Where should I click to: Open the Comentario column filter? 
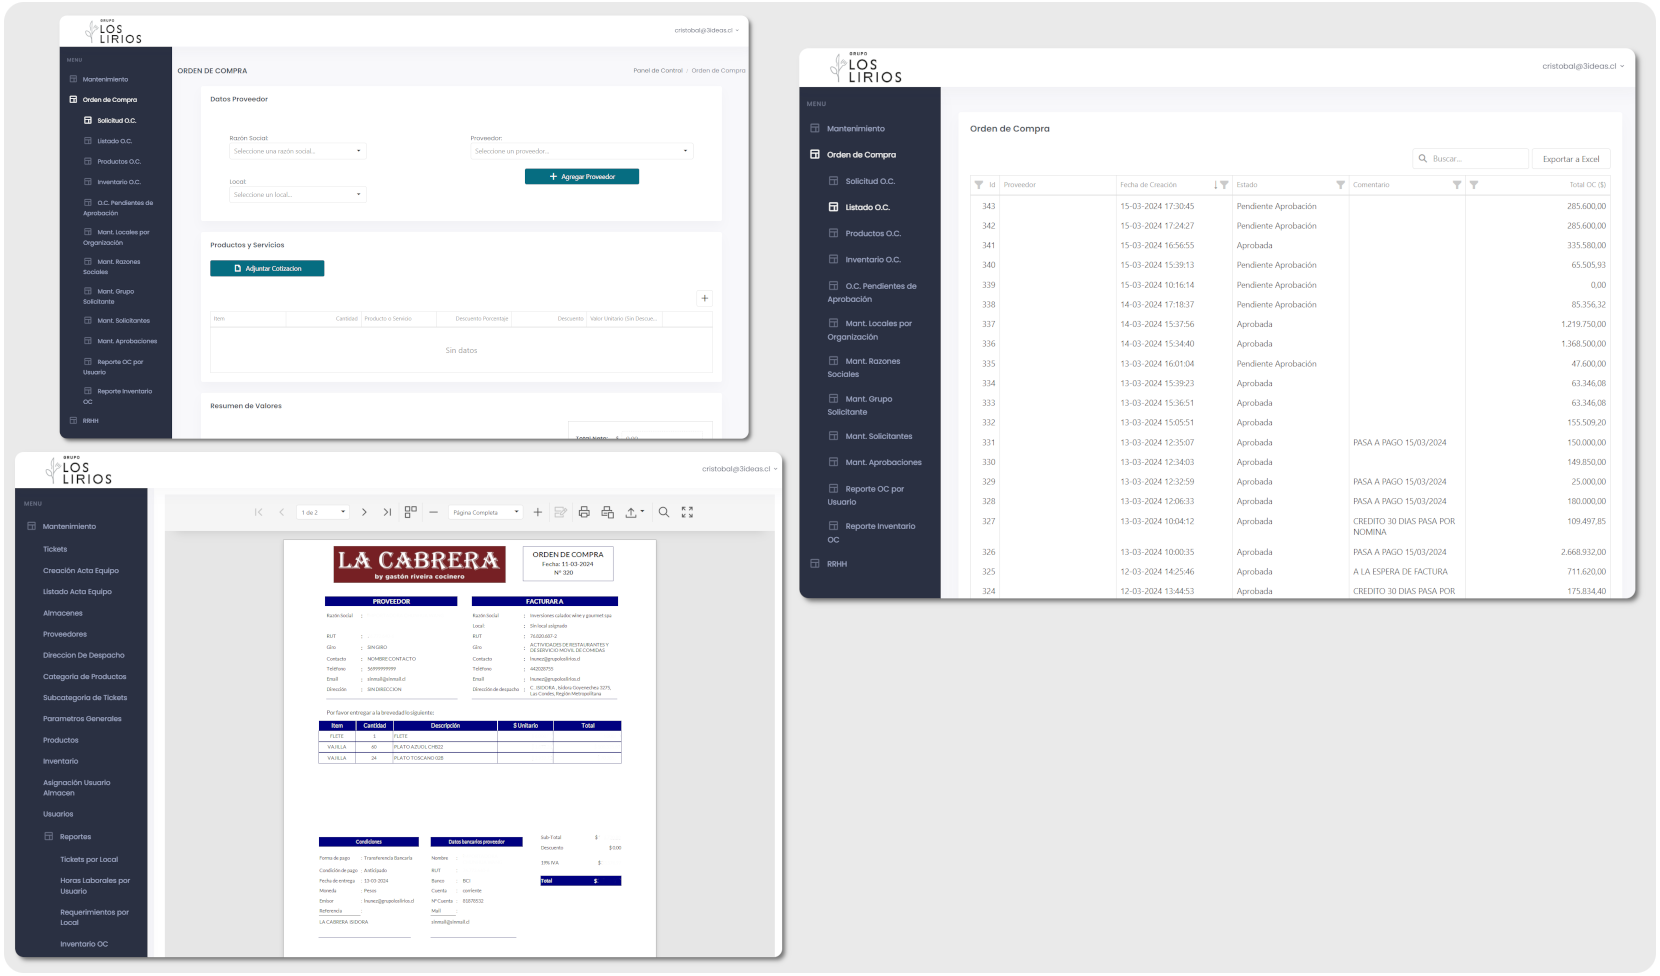(x=1456, y=185)
